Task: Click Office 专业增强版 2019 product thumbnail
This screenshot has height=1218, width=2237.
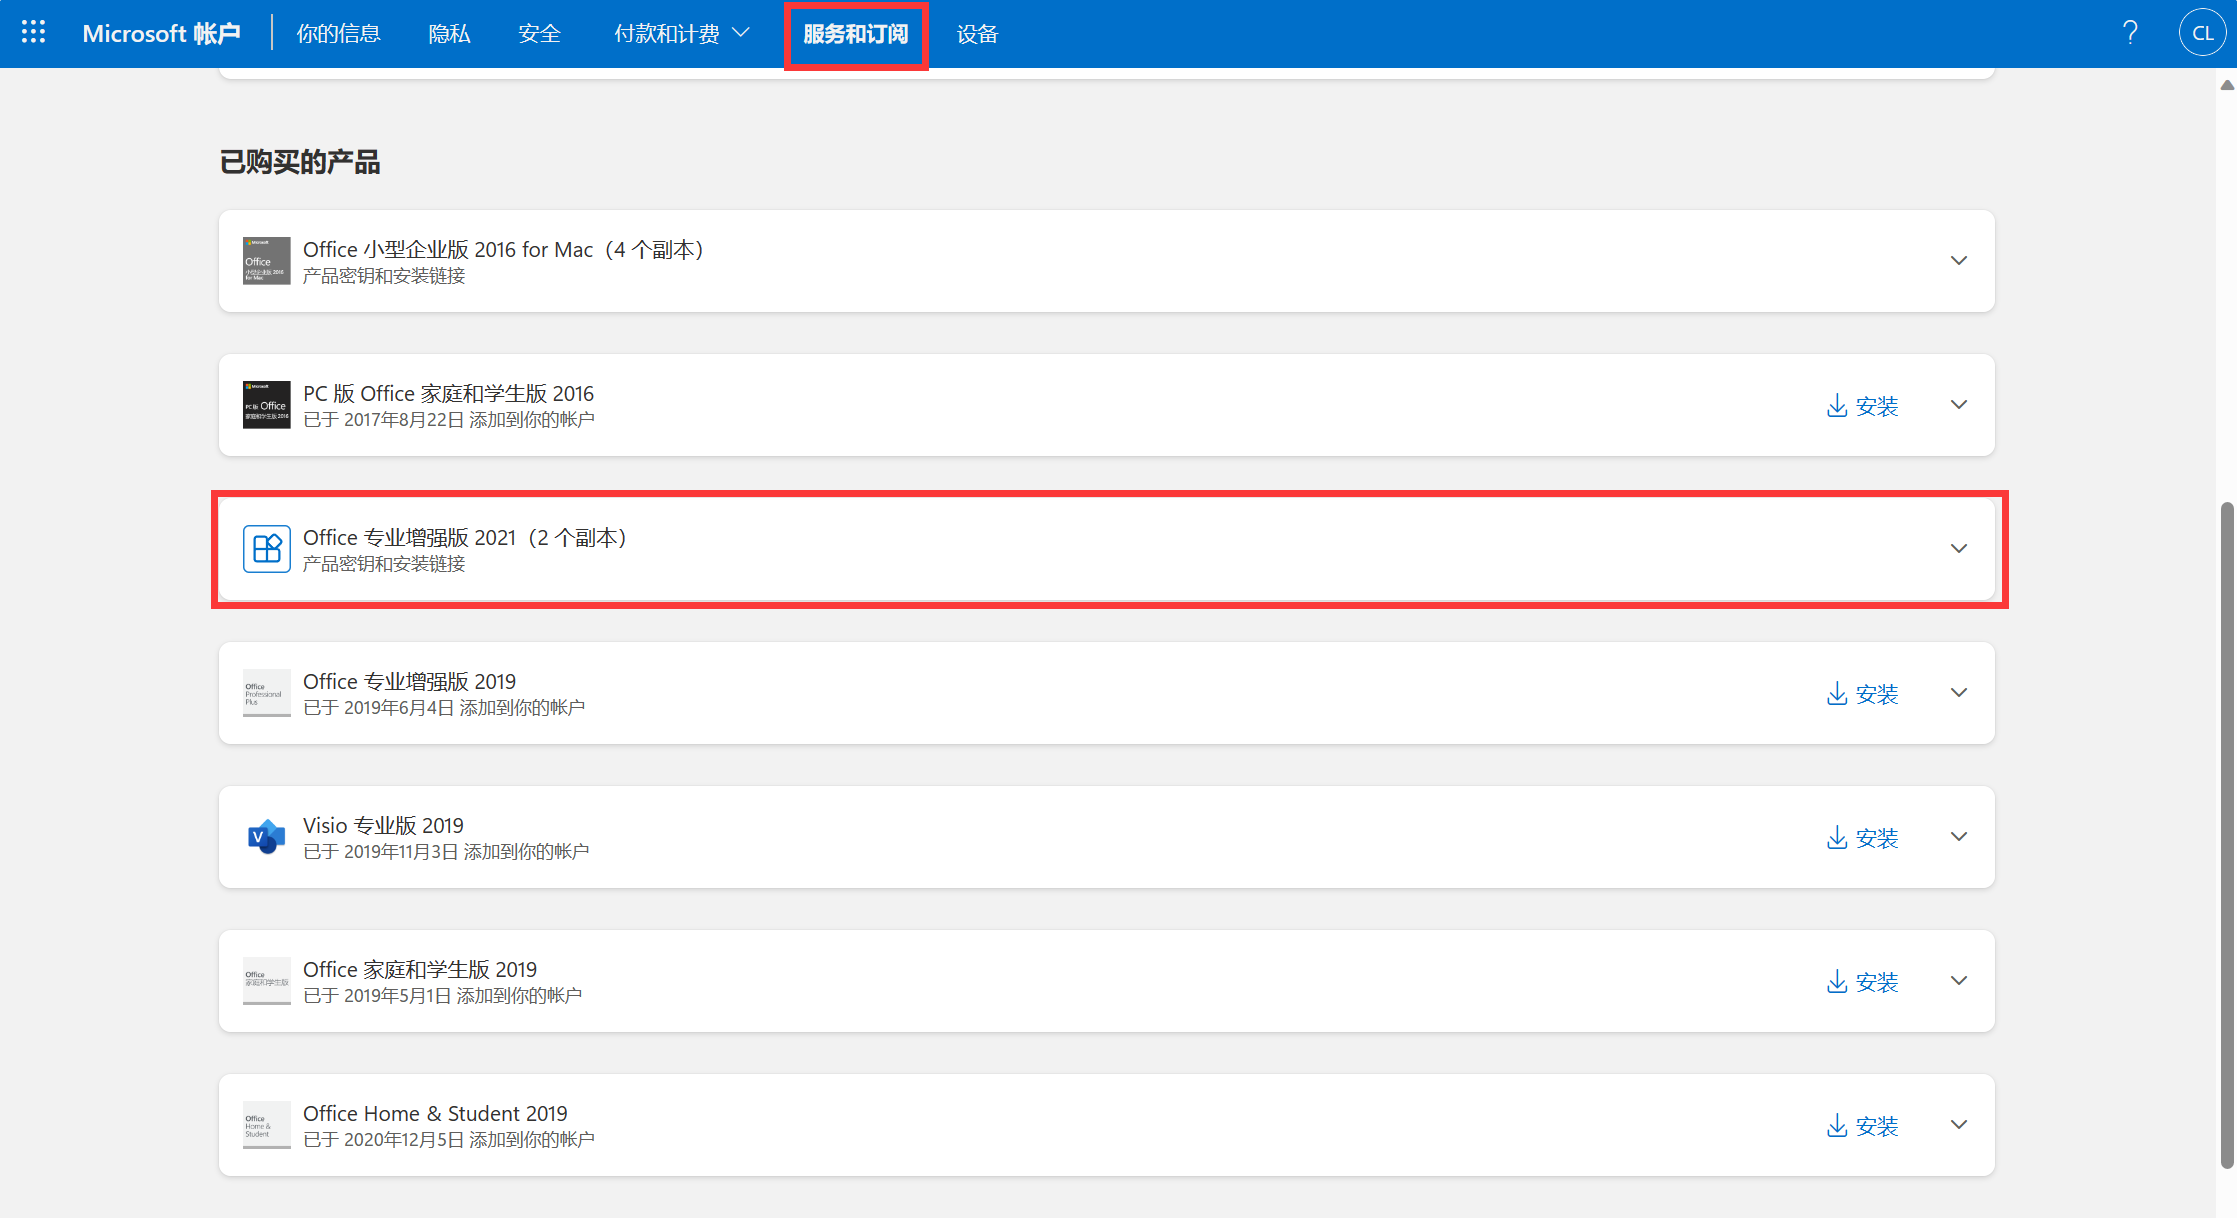Action: click(266, 693)
